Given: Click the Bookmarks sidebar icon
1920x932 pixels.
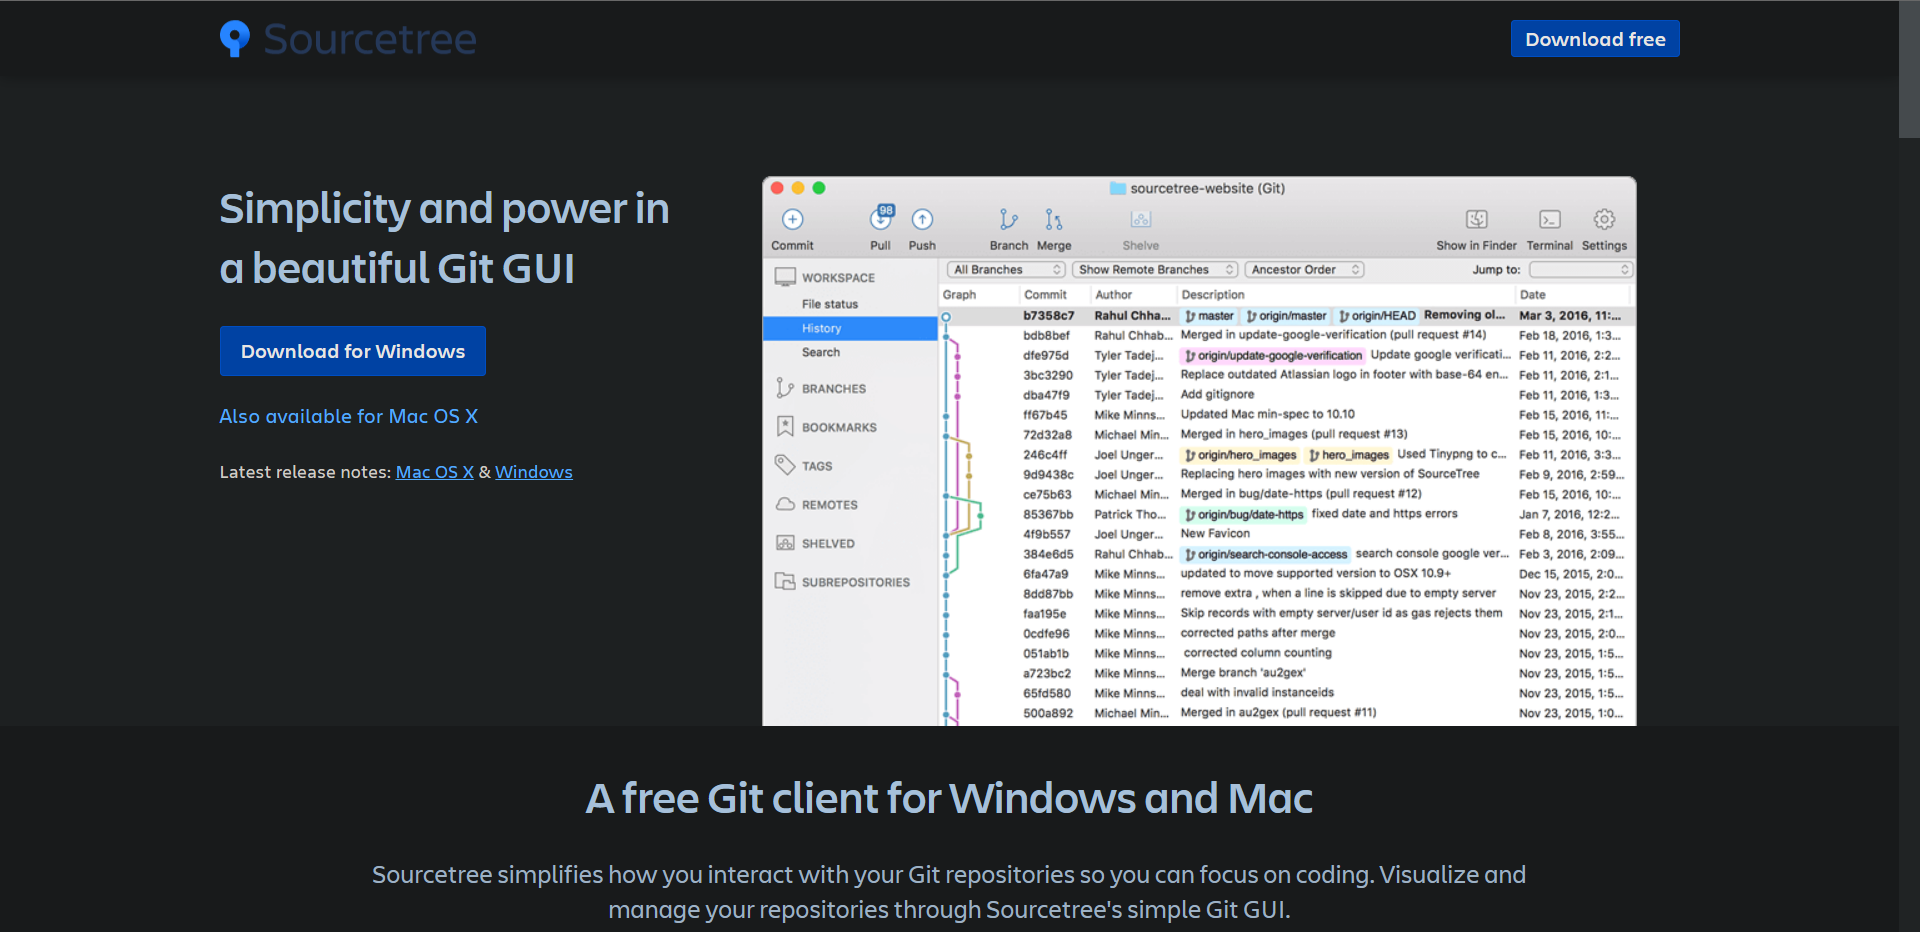Looking at the screenshot, I should click(x=785, y=427).
